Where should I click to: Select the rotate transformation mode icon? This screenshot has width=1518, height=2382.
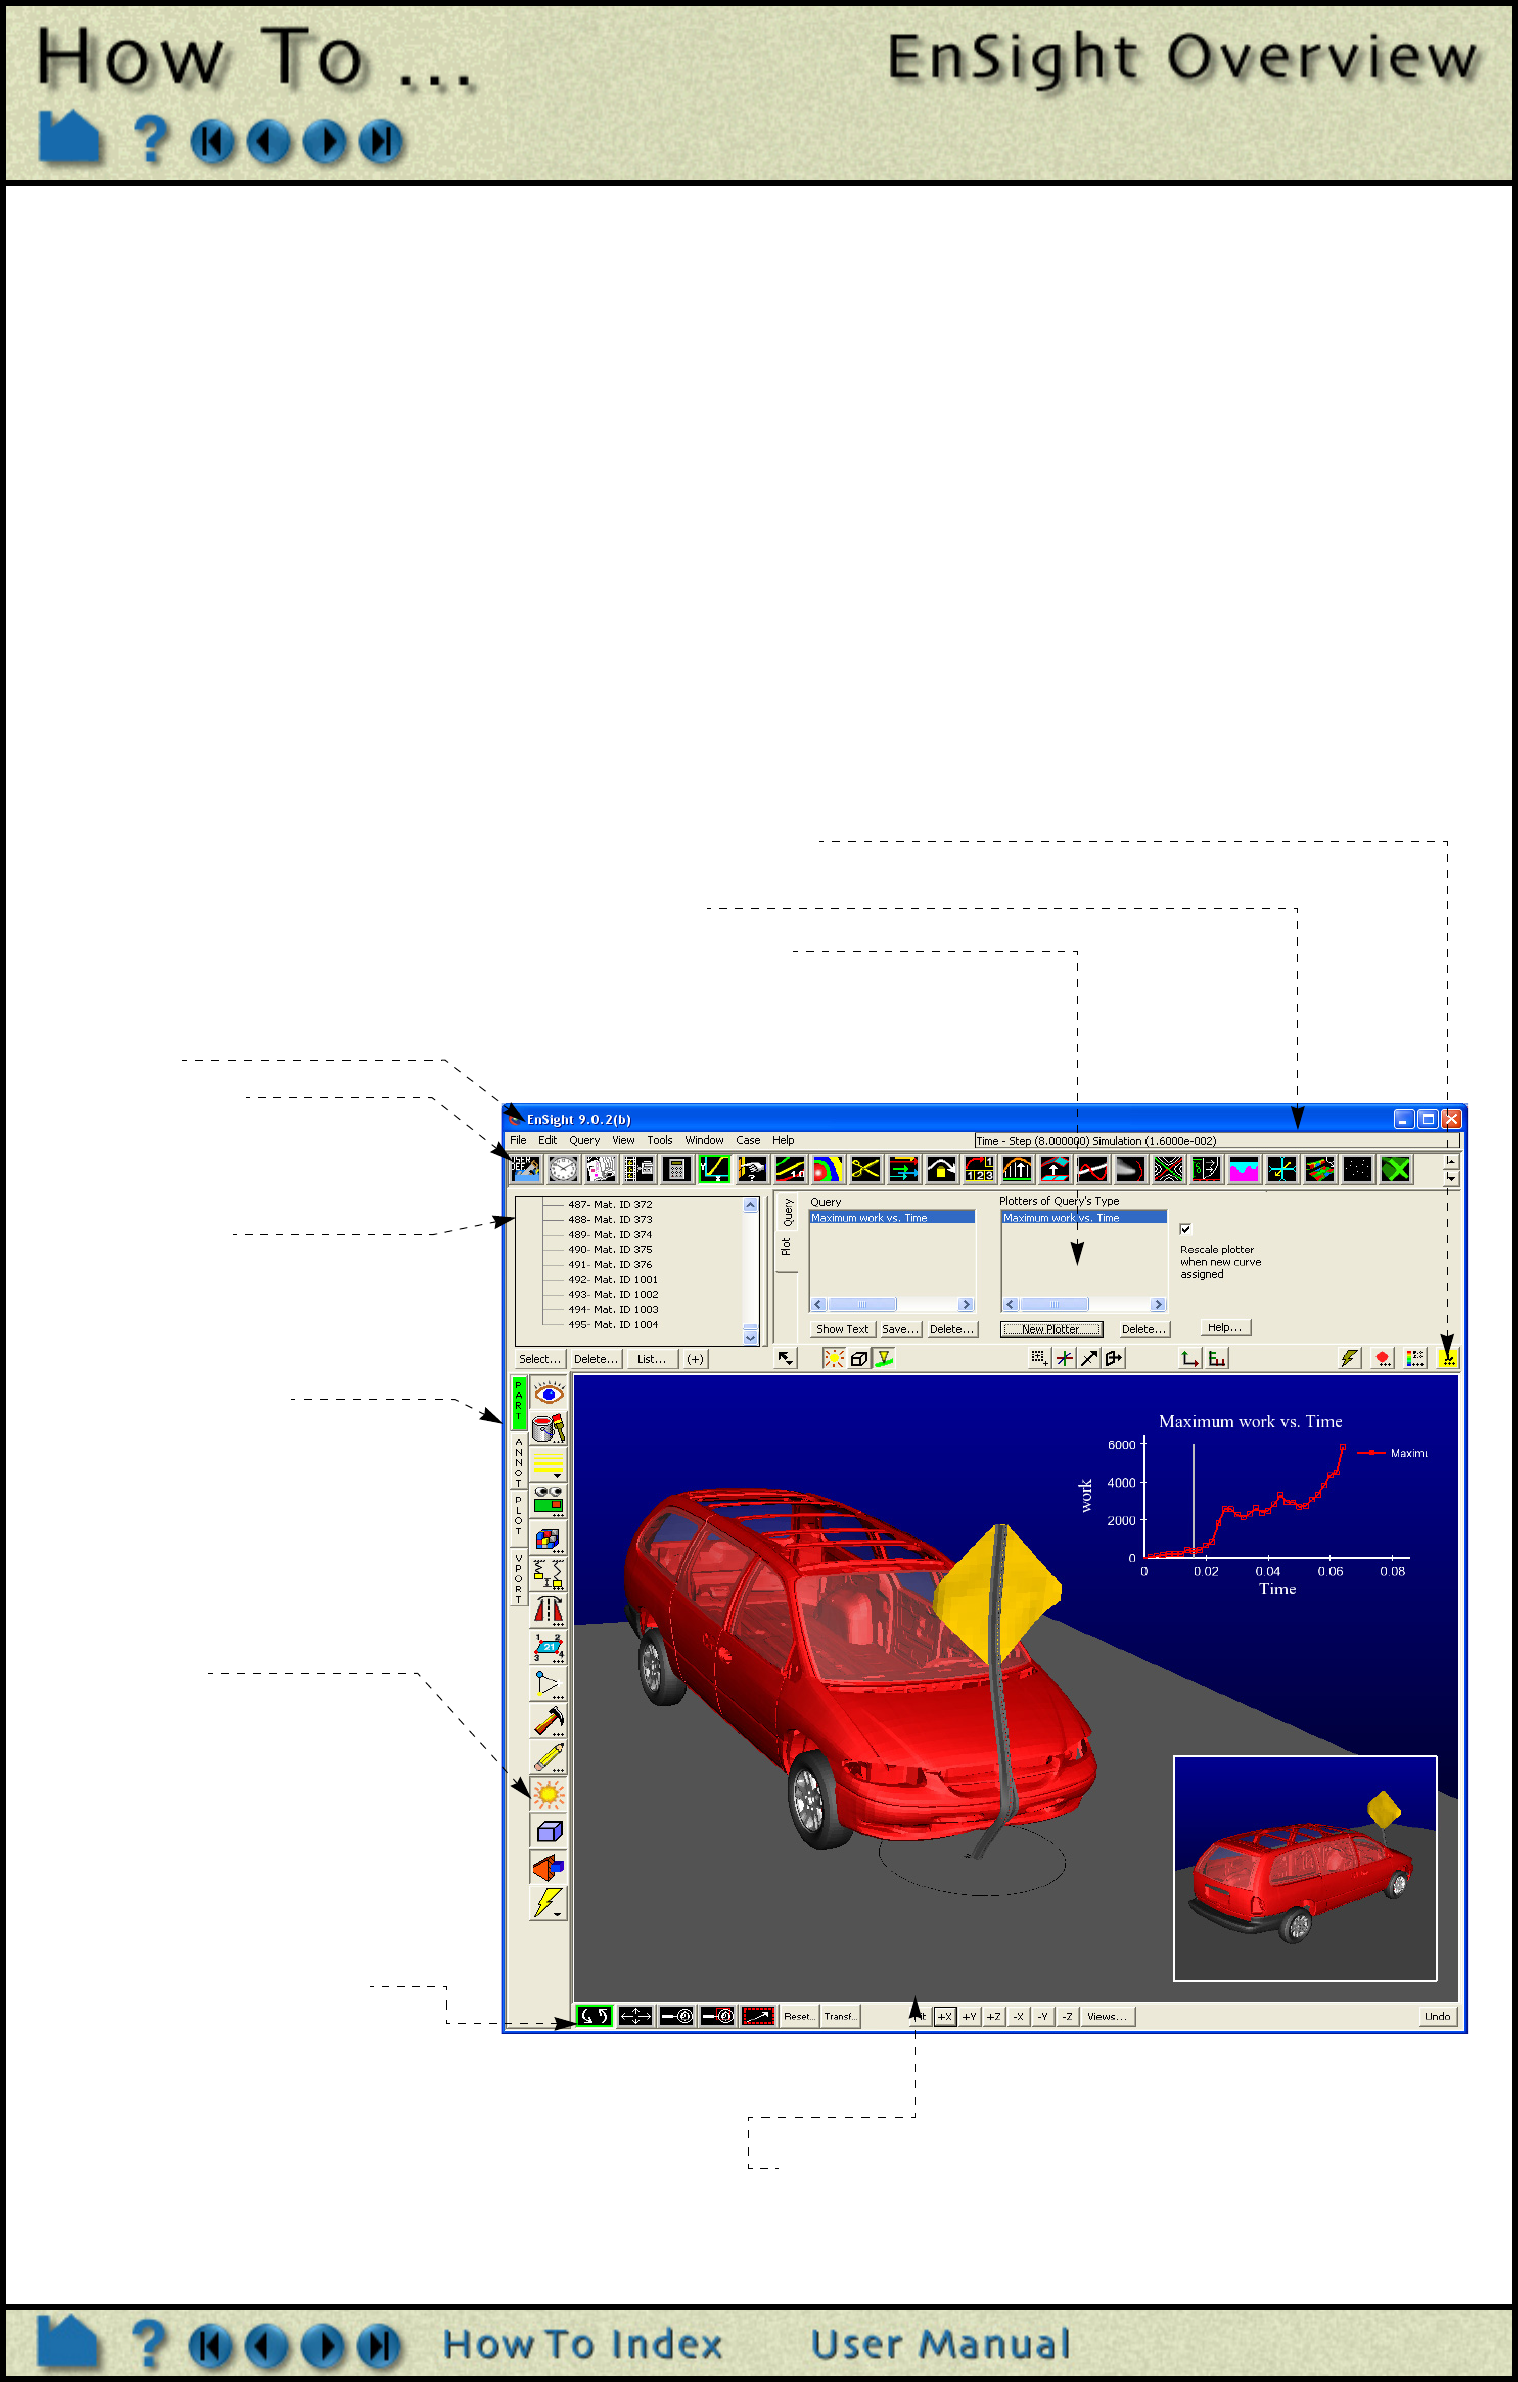594,2016
